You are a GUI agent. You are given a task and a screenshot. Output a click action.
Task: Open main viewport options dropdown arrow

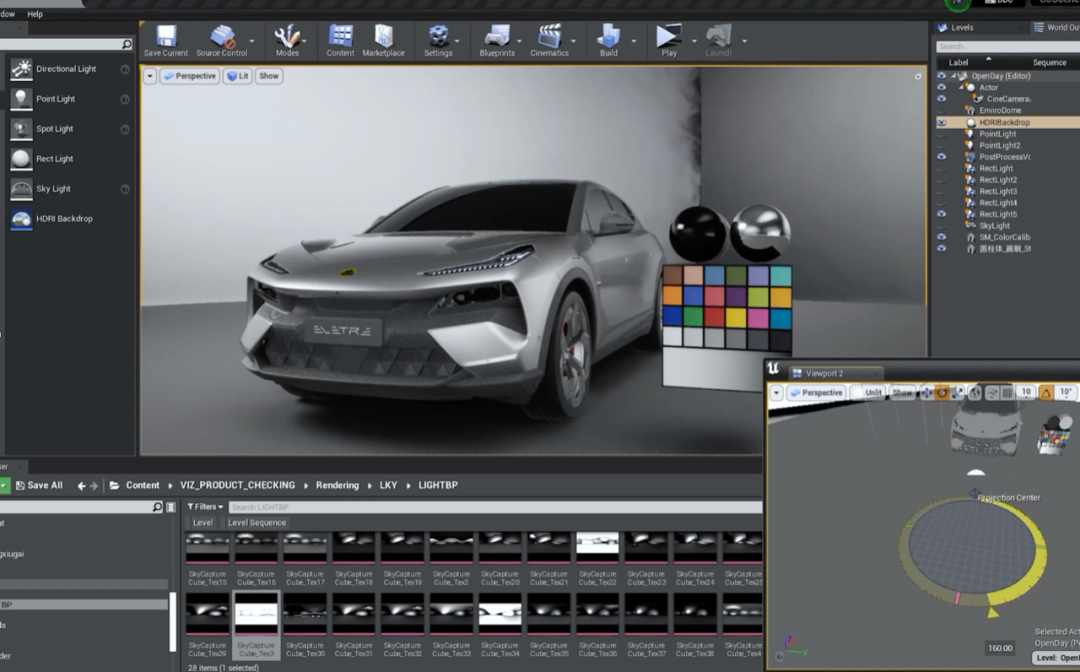pyautogui.click(x=150, y=76)
